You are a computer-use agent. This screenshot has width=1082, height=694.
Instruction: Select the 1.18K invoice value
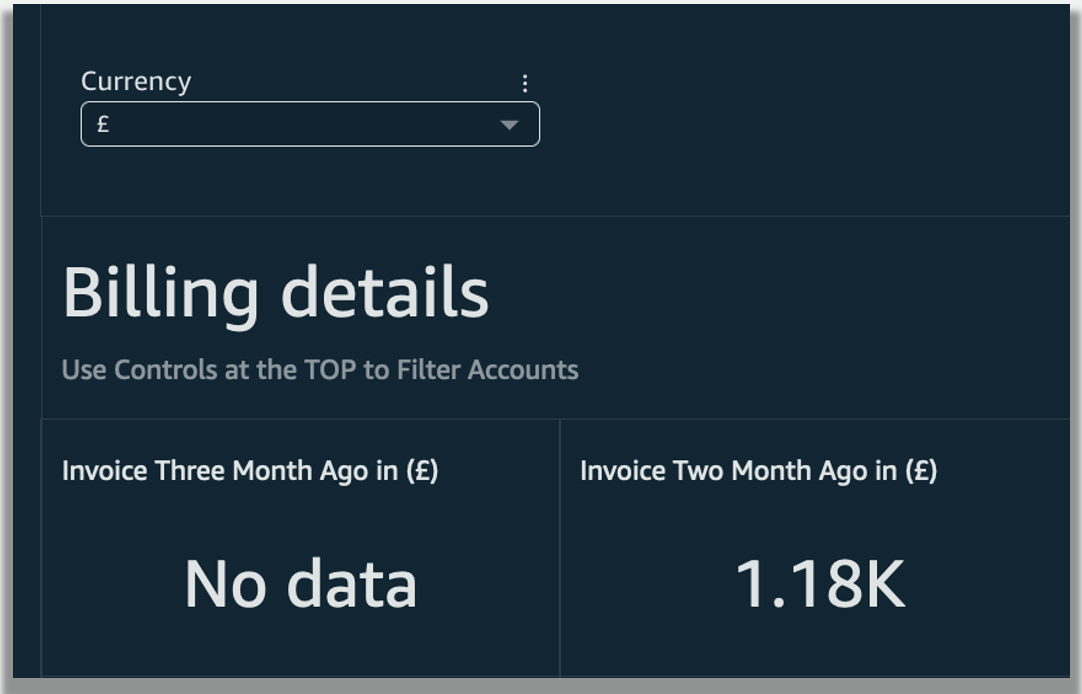coord(820,584)
